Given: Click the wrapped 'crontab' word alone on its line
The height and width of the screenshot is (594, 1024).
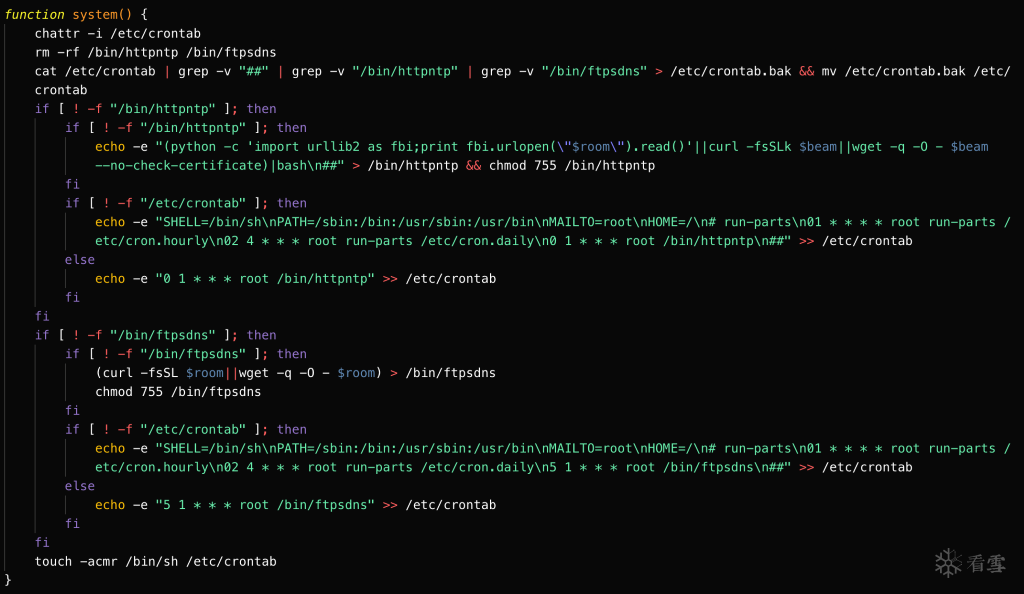Looking at the screenshot, I should coord(61,90).
